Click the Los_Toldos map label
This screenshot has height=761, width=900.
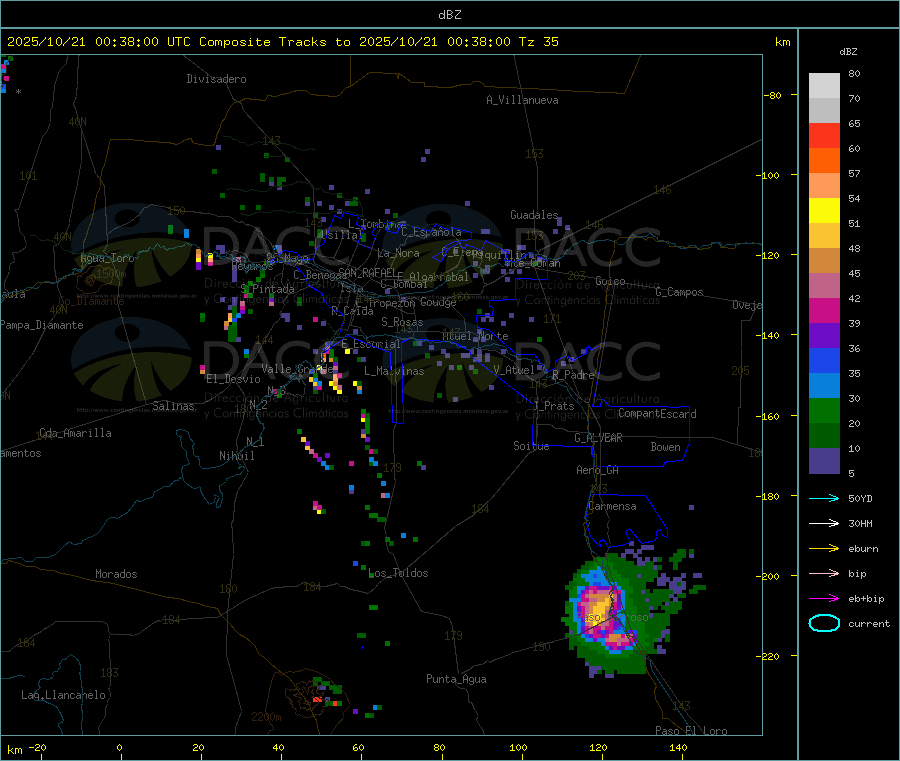398,573
